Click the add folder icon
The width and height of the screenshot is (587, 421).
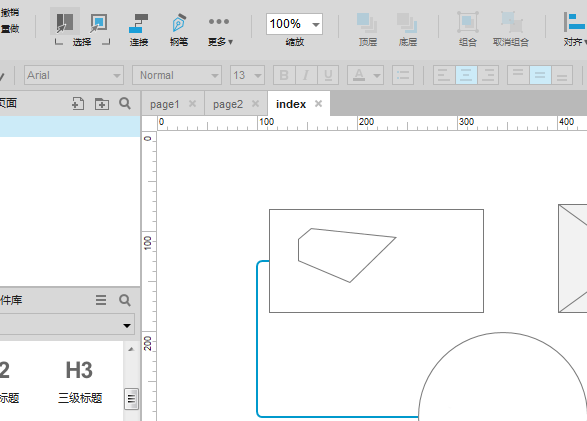tap(101, 103)
